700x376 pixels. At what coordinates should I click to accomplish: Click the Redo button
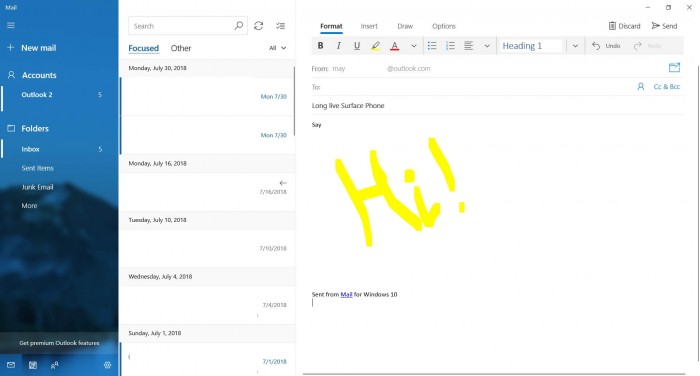(647, 46)
